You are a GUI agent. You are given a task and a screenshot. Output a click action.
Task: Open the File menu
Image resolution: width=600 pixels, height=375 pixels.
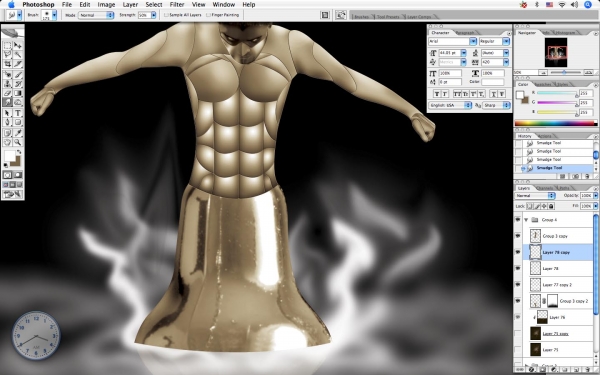pos(67,5)
